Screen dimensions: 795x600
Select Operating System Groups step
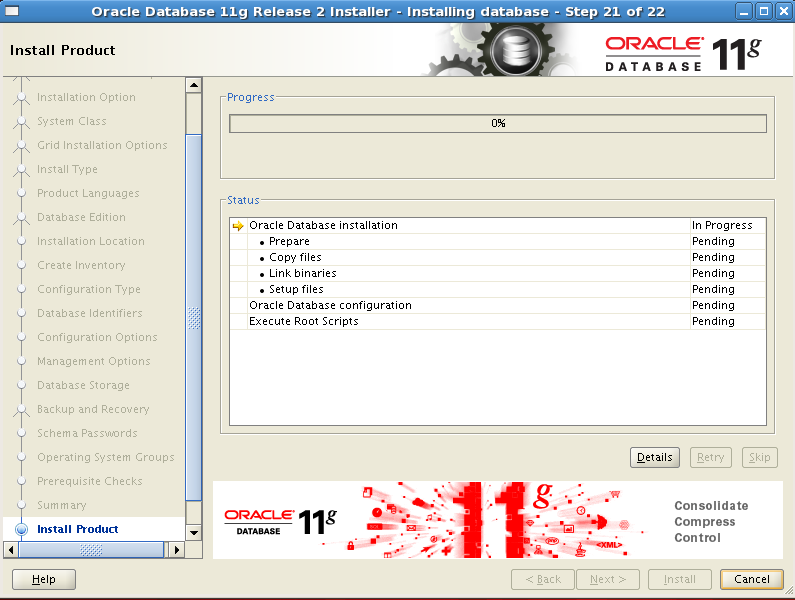click(x=105, y=457)
